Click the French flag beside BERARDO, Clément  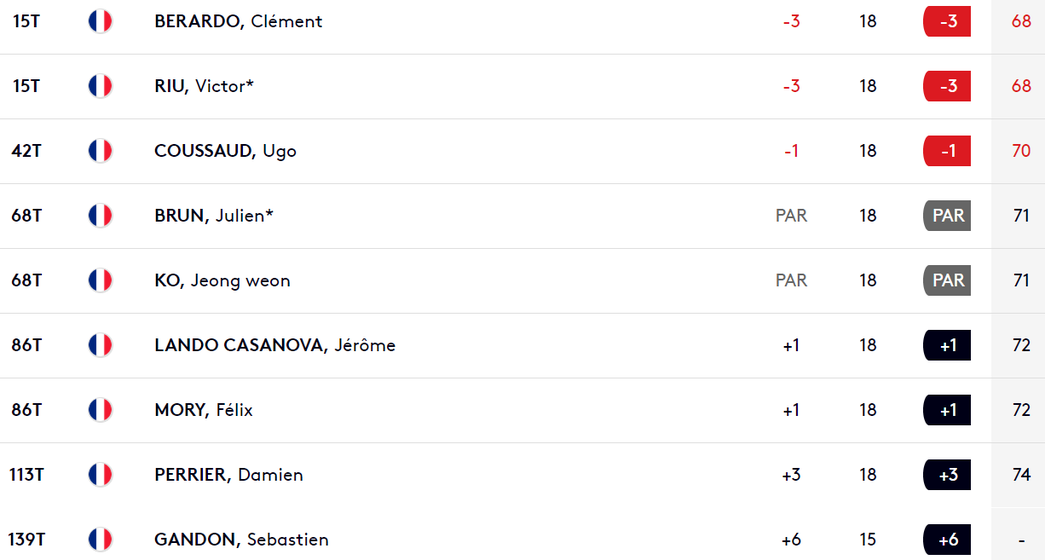[100, 21]
